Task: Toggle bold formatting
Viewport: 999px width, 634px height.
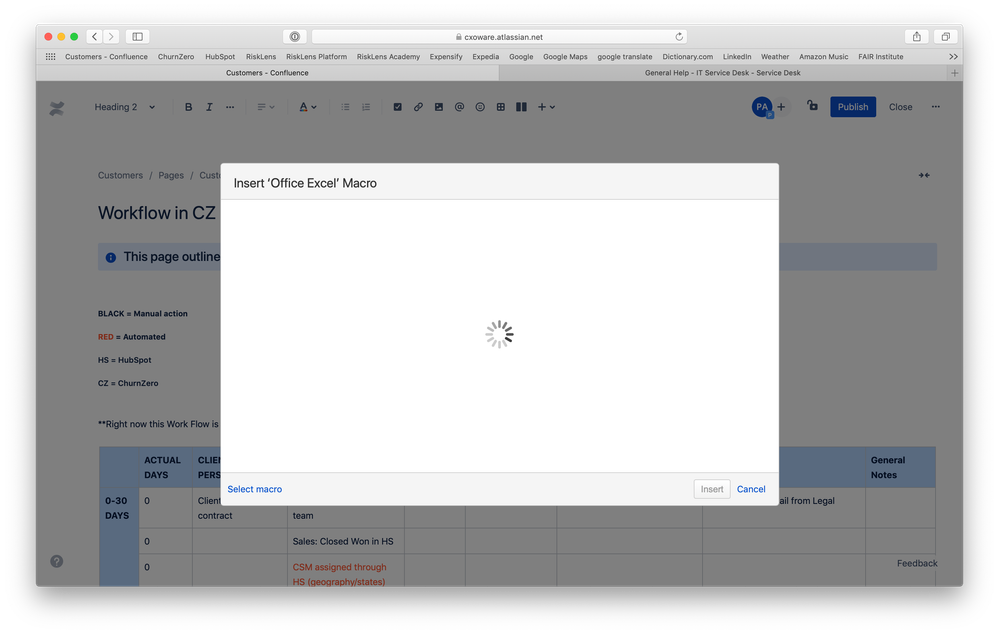Action: (x=188, y=107)
